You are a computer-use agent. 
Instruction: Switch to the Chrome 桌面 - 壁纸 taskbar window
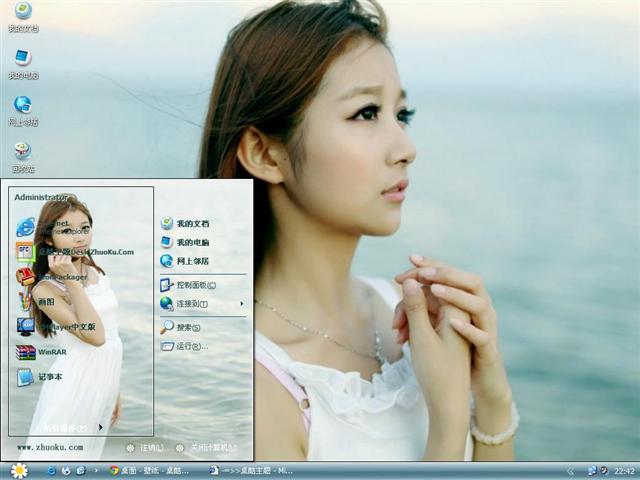click(x=149, y=471)
